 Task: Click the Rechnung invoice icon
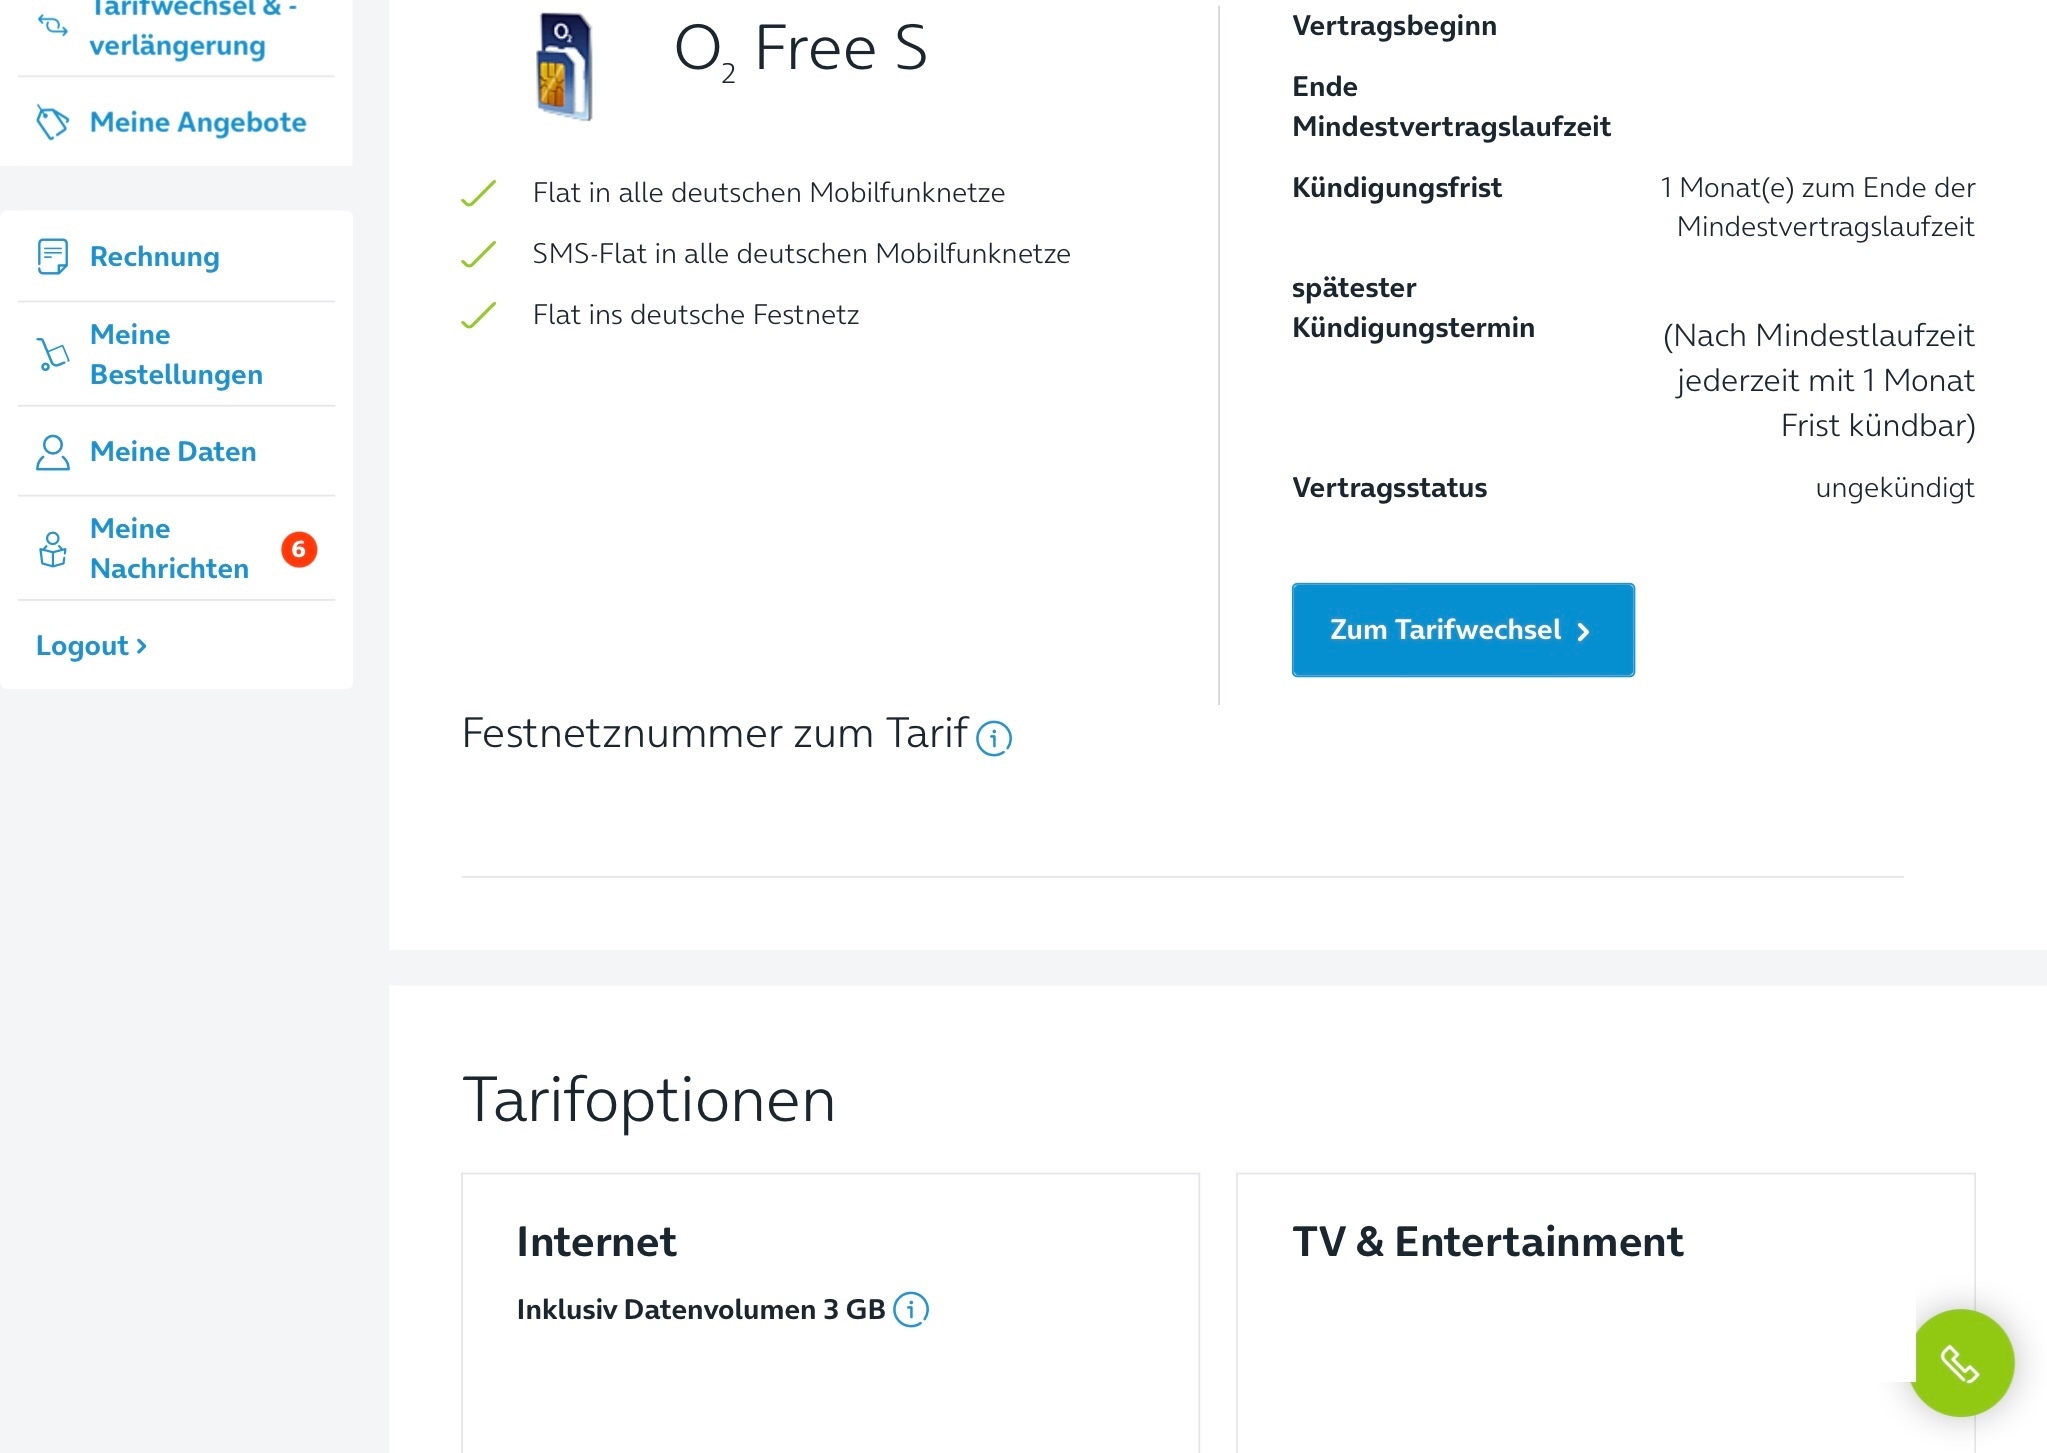click(x=53, y=256)
